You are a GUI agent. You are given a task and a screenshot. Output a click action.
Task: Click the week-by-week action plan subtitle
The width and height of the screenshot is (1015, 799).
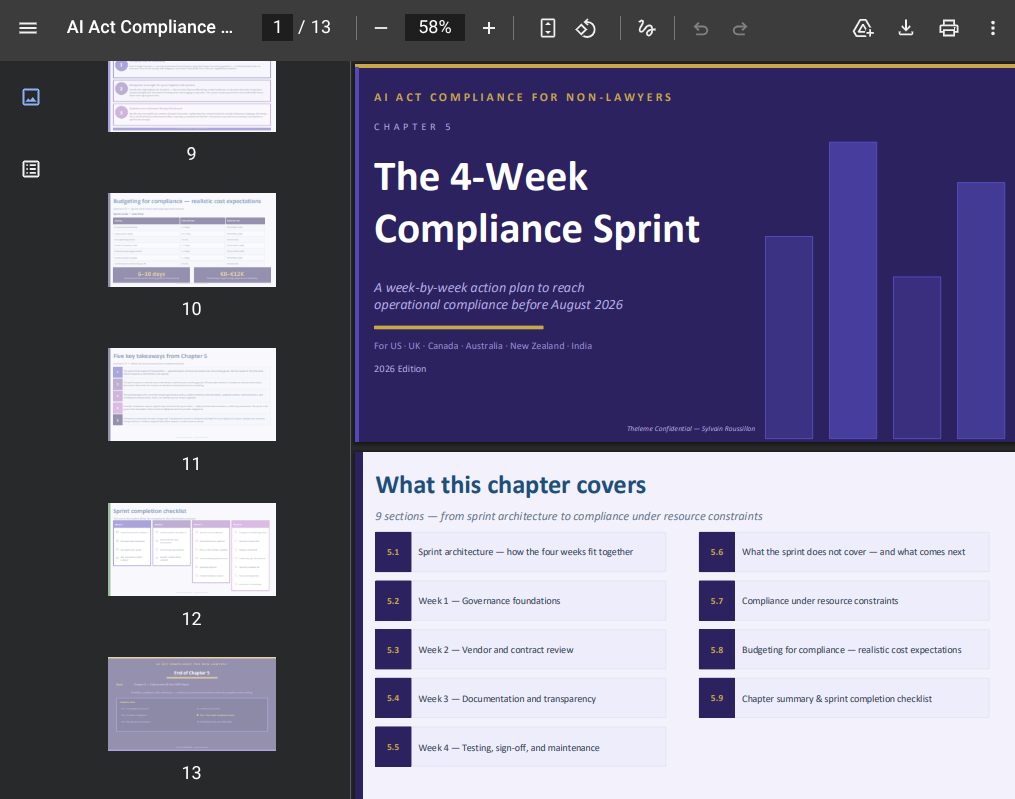click(x=498, y=296)
